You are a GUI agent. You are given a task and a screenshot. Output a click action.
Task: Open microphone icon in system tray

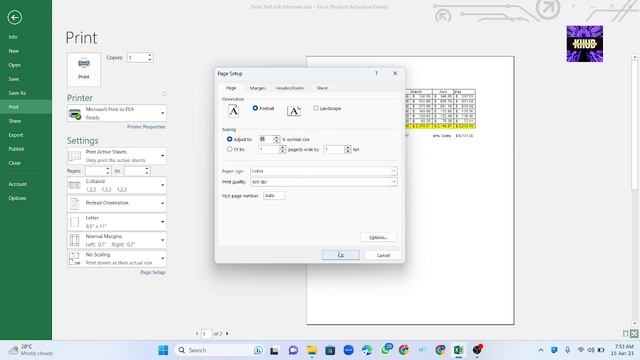[x=567, y=350]
